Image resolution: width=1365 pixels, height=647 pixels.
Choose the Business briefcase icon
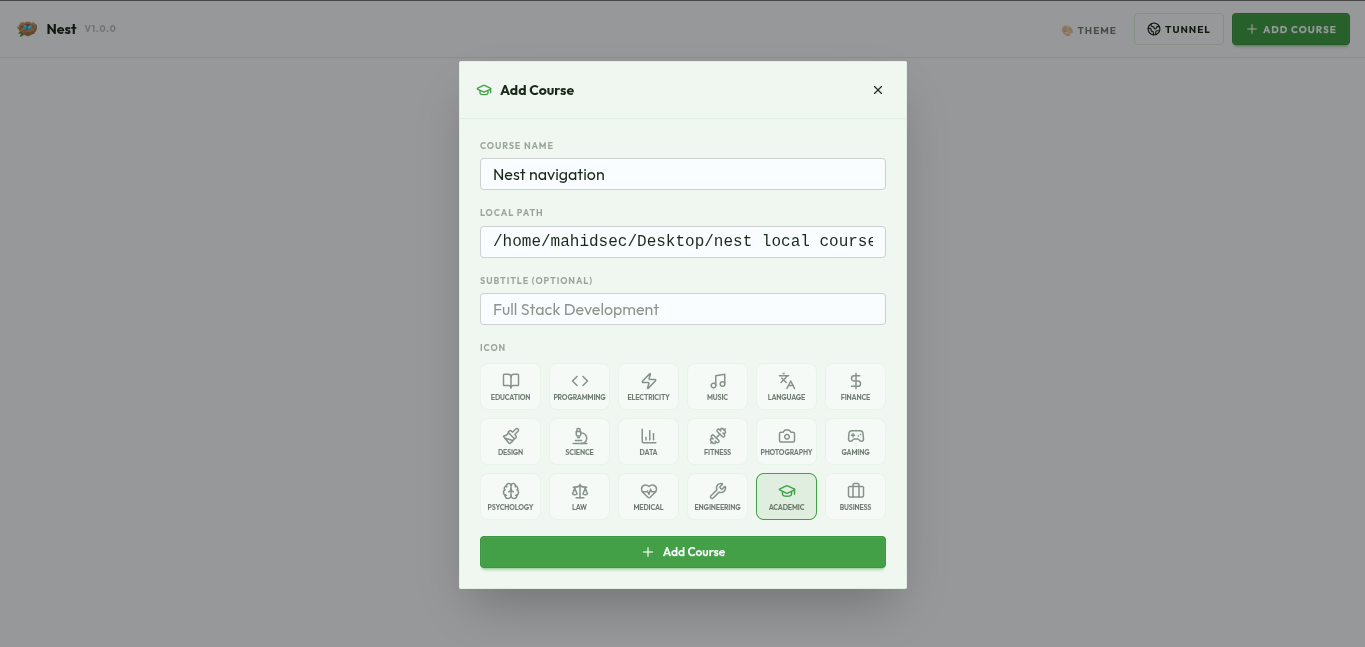click(855, 496)
